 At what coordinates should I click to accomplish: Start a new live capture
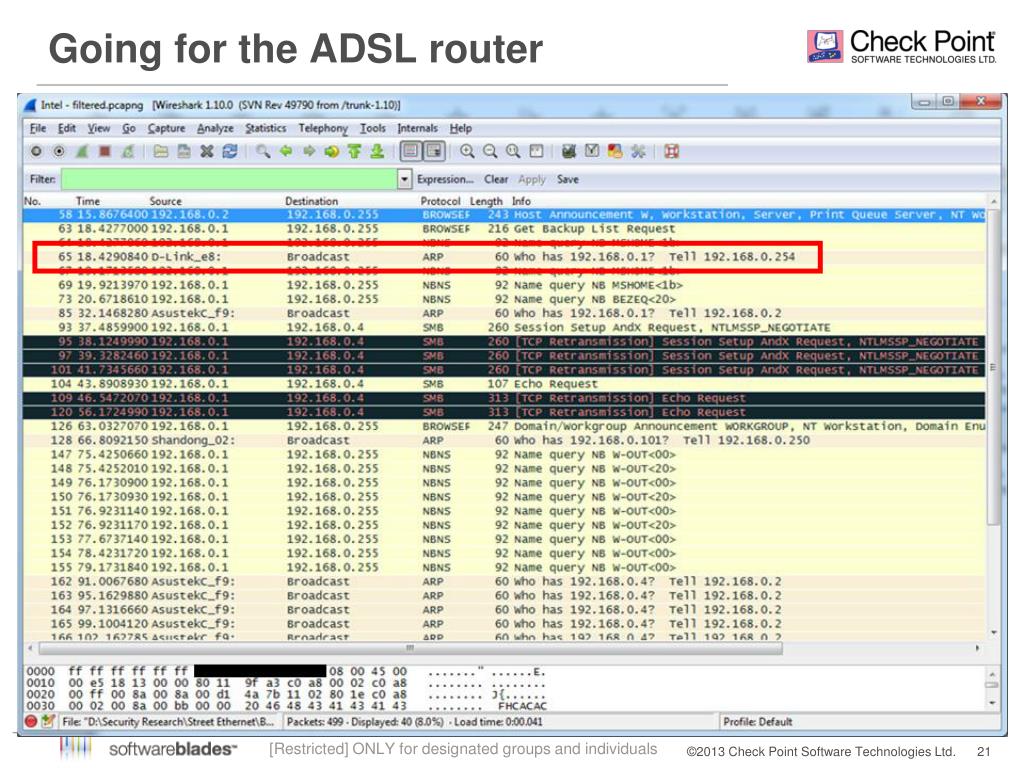coord(82,152)
